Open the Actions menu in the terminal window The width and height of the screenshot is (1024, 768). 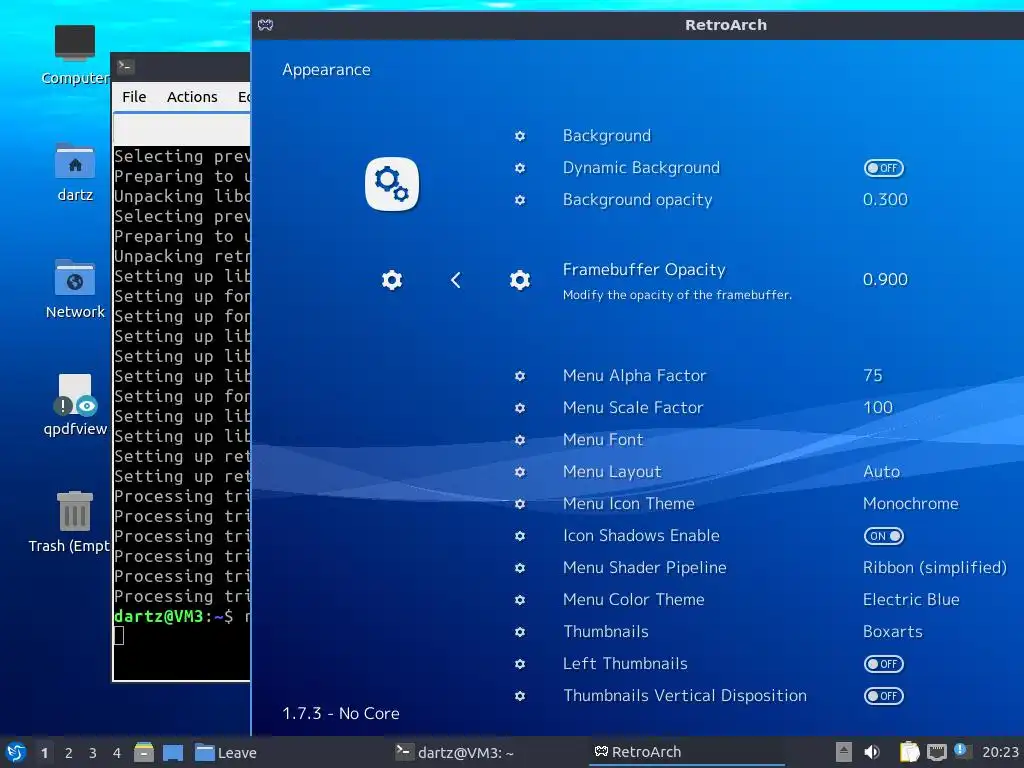point(192,97)
